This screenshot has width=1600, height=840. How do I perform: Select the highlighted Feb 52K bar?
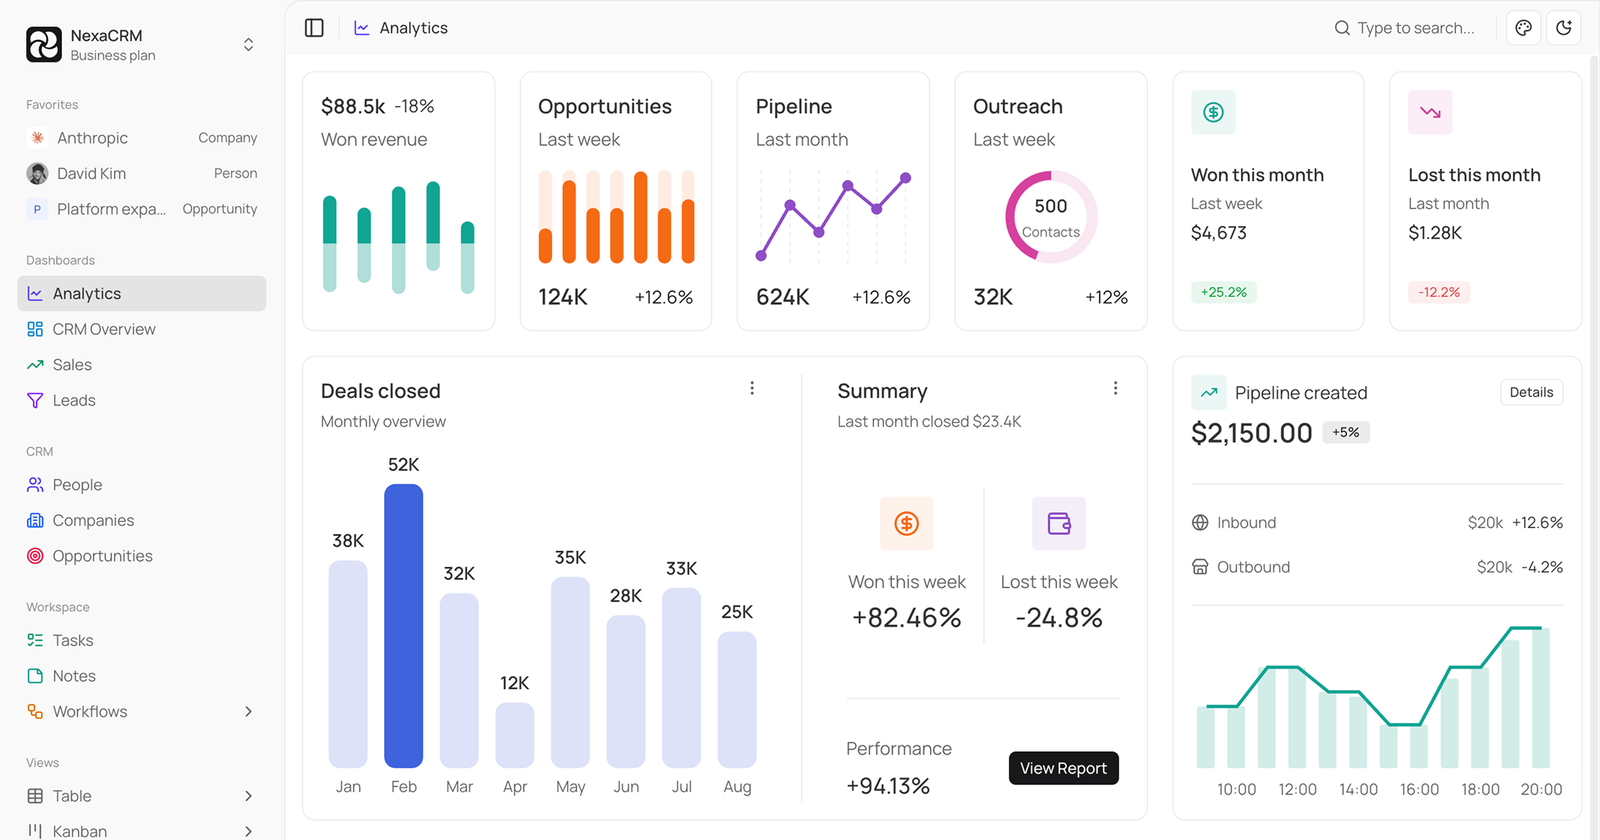tap(403, 626)
